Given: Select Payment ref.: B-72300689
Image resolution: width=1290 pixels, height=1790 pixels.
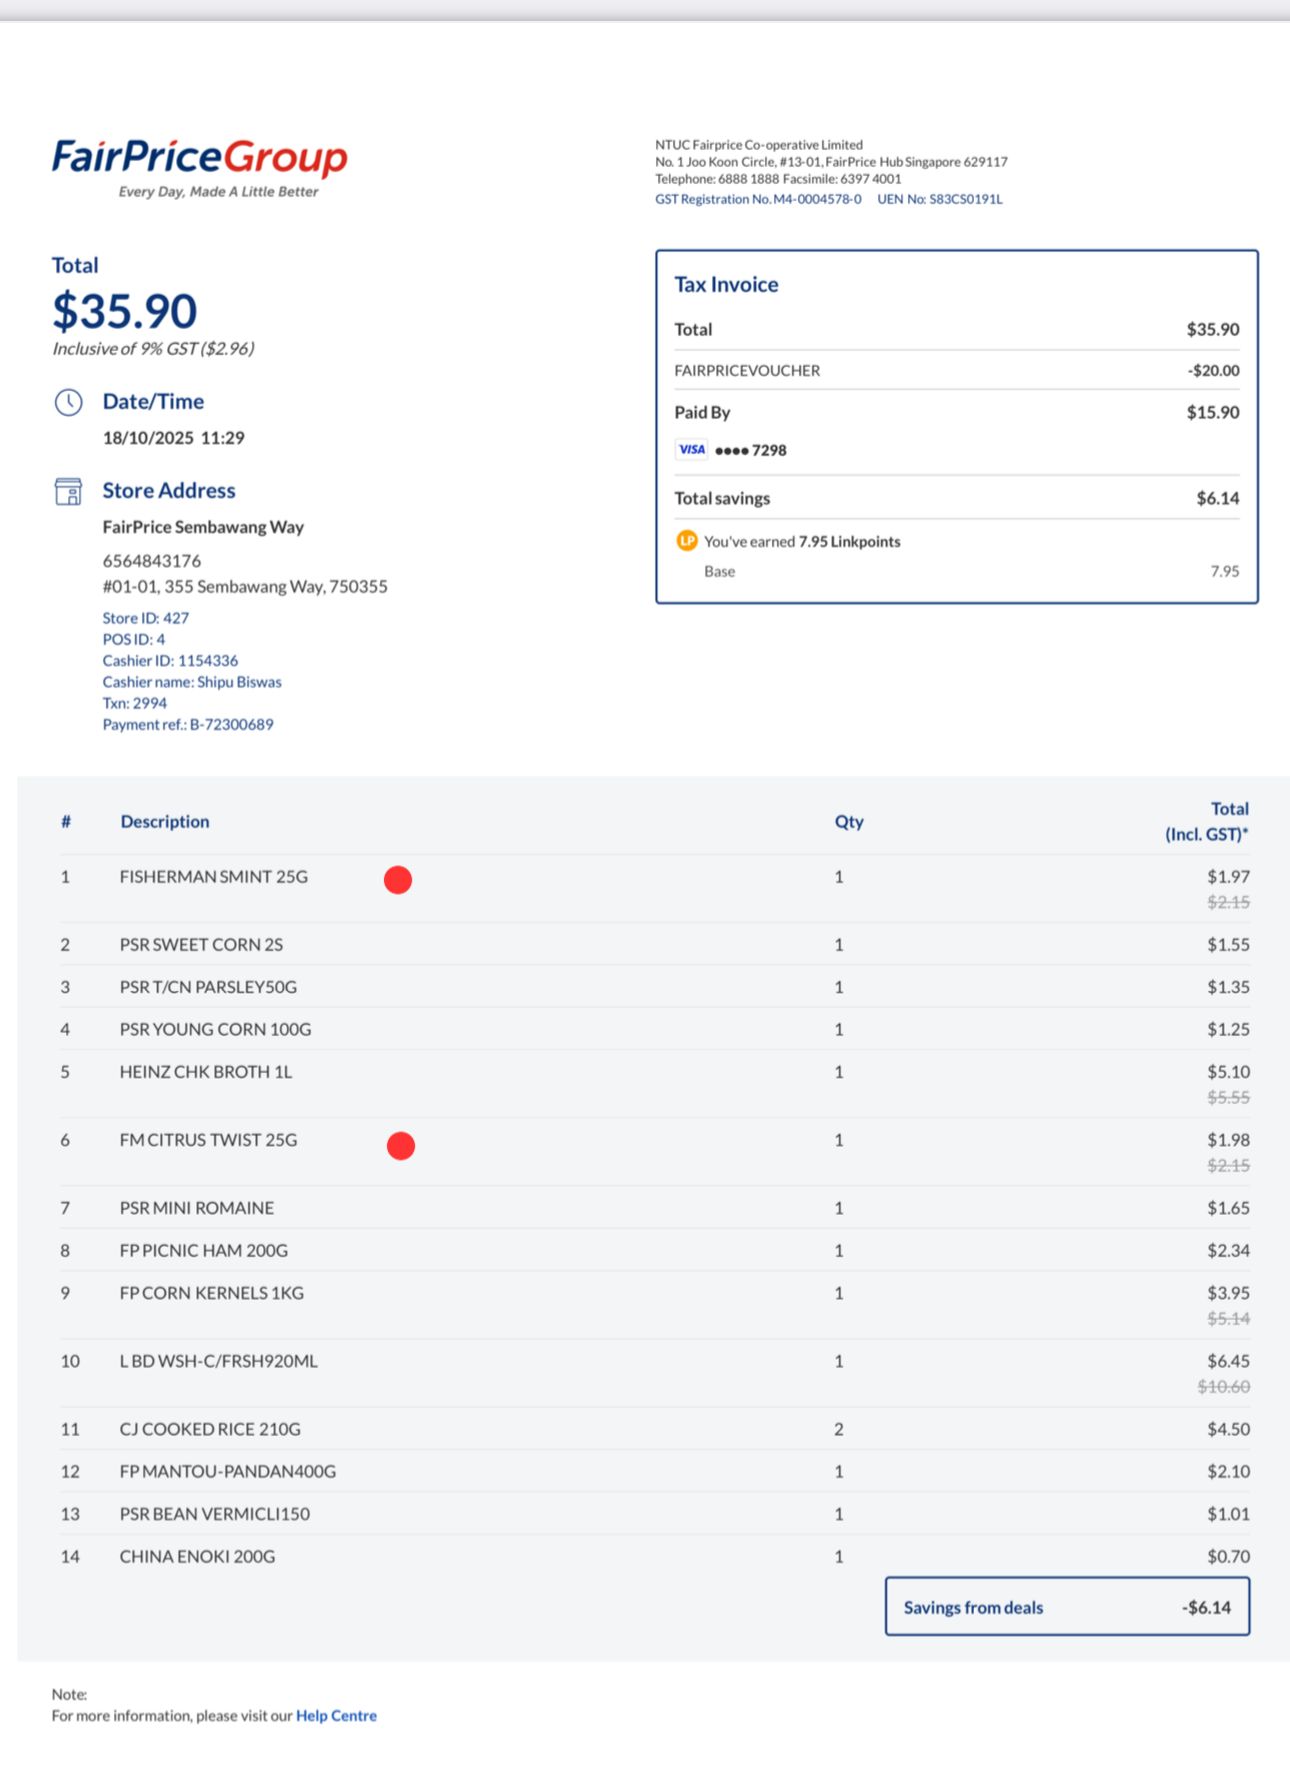Looking at the screenshot, I should pyautogui.click(x=188, y=724).
